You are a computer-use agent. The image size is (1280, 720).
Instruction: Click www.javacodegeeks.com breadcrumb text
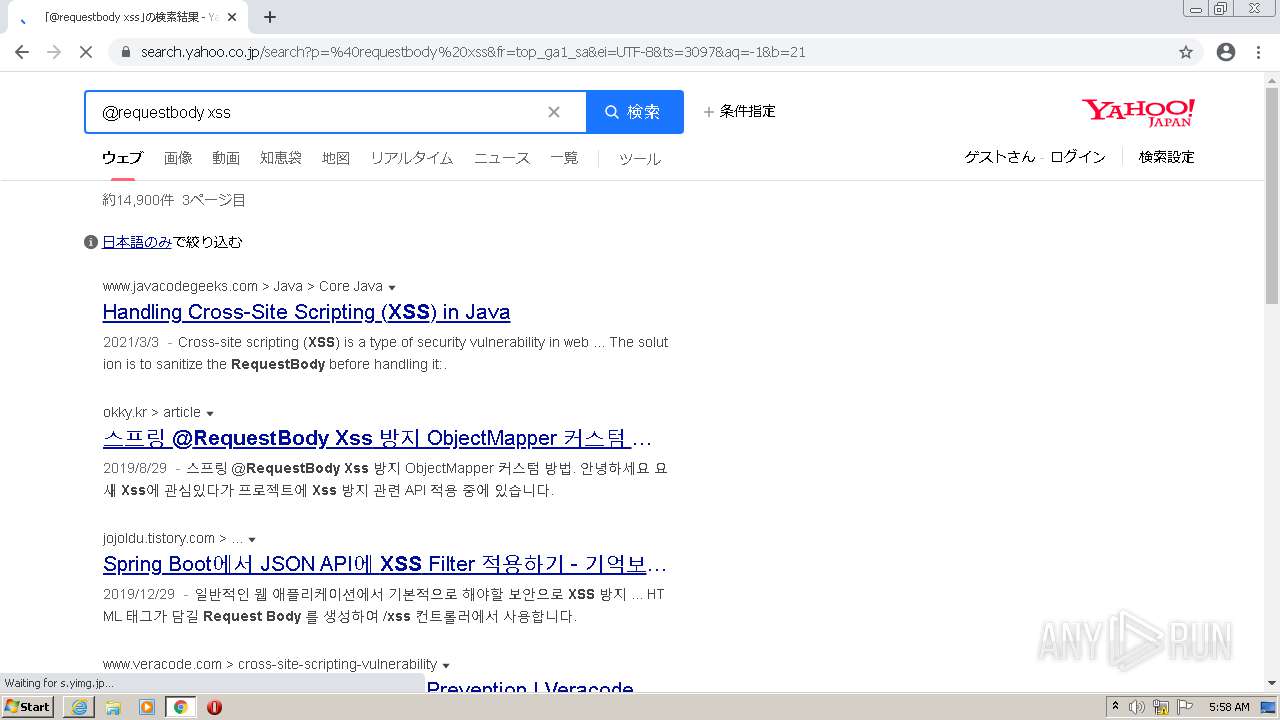tap(180, 286)
